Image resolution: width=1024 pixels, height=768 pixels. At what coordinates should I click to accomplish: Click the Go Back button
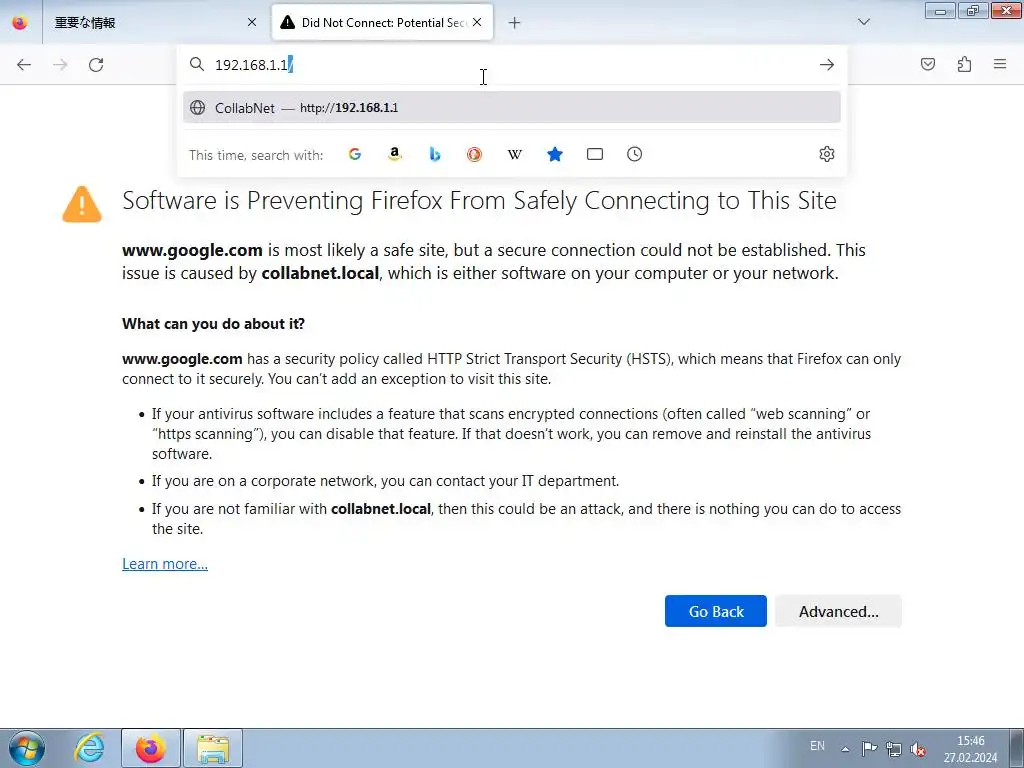(x=716, y=611)
